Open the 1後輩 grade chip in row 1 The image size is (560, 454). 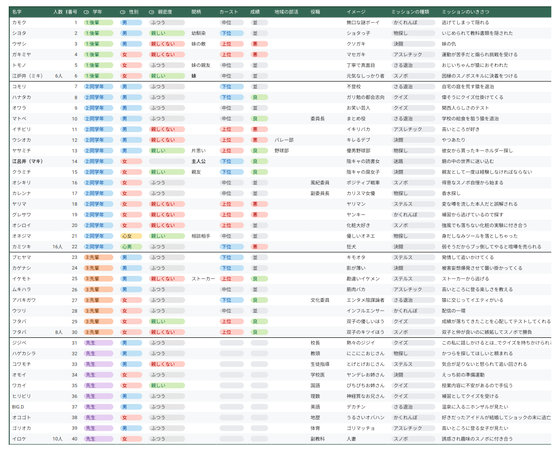point(98,23)
